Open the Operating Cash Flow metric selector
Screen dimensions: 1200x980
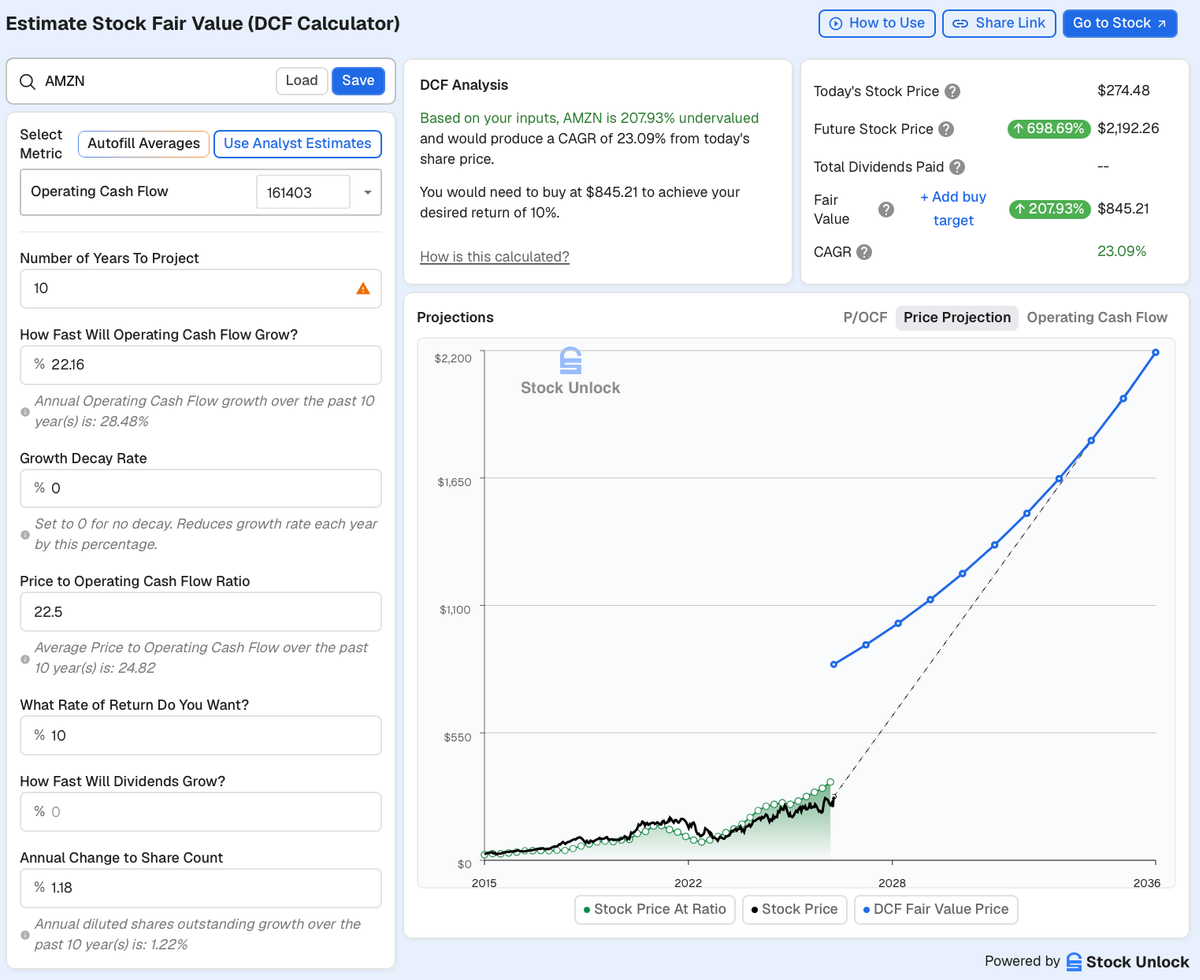pyautogui.click(x=201, y=192)
